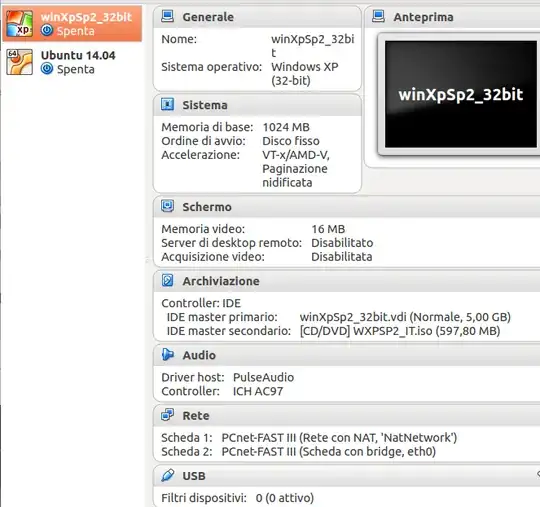Screen dimensions: 540x507
Task: Click the Server di desktop remoto Disabilitato value
Action: pyautogui.click(x=342, y=243)
